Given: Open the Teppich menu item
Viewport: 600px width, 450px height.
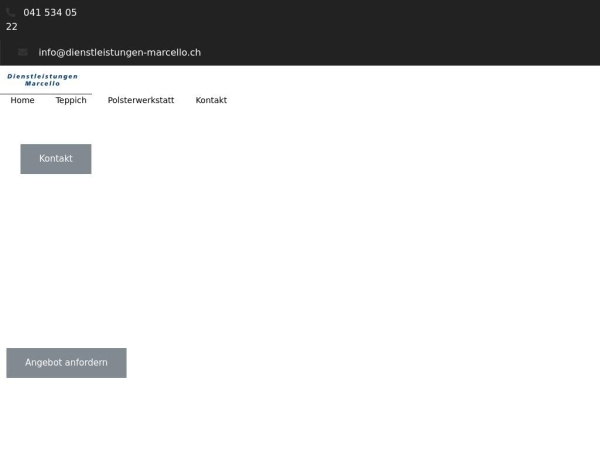Looking at the screenshot, I should pos(71,100).
